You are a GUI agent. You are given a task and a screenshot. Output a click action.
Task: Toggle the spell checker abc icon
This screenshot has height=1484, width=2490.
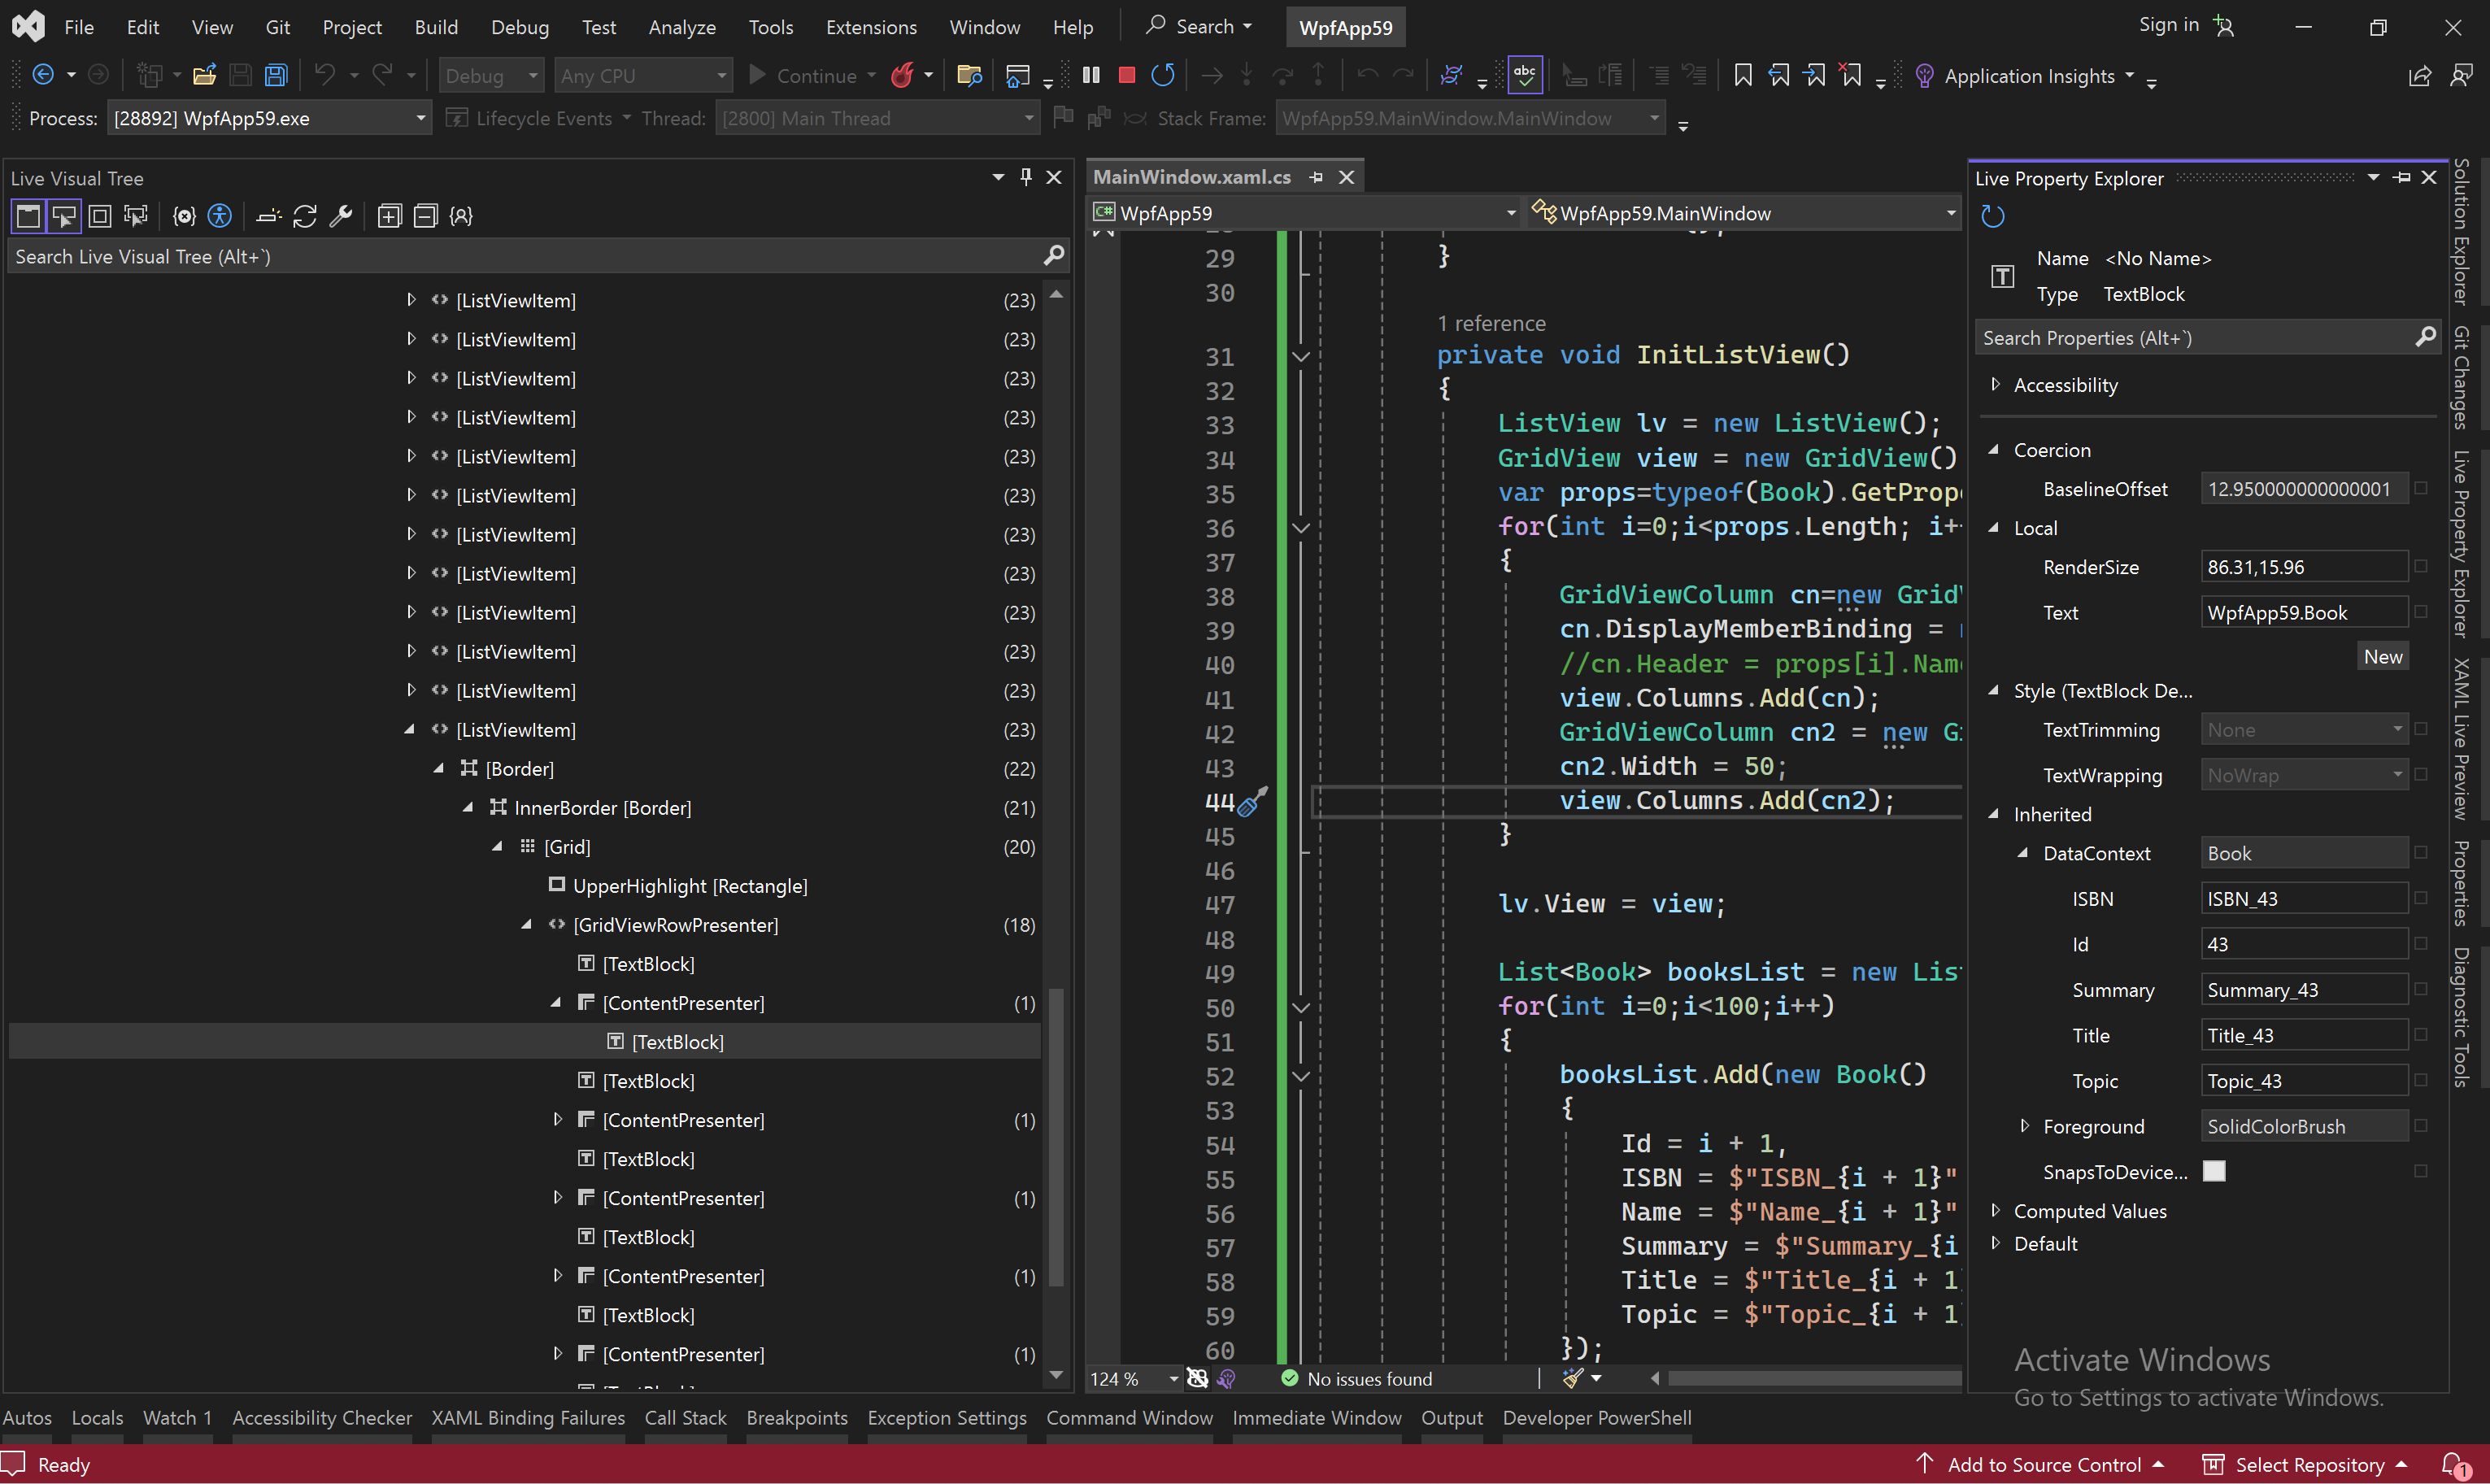1525,75
